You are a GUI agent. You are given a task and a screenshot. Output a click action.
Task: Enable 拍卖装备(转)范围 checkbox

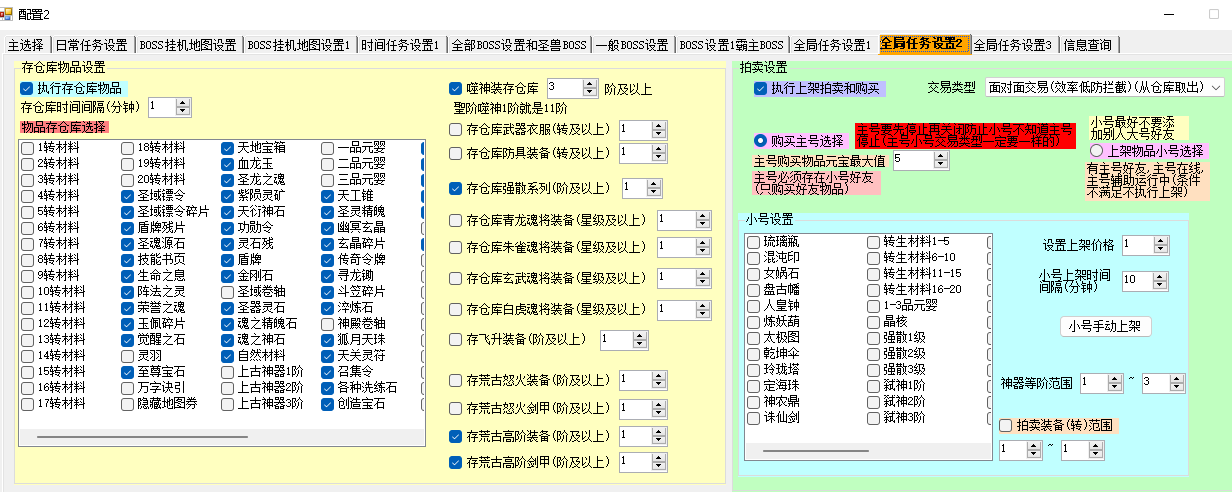click(x=1007, y=425)
